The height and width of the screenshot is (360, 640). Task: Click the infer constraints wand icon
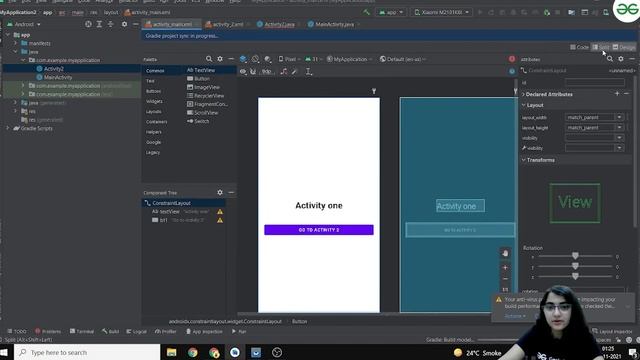click(294, 71)
